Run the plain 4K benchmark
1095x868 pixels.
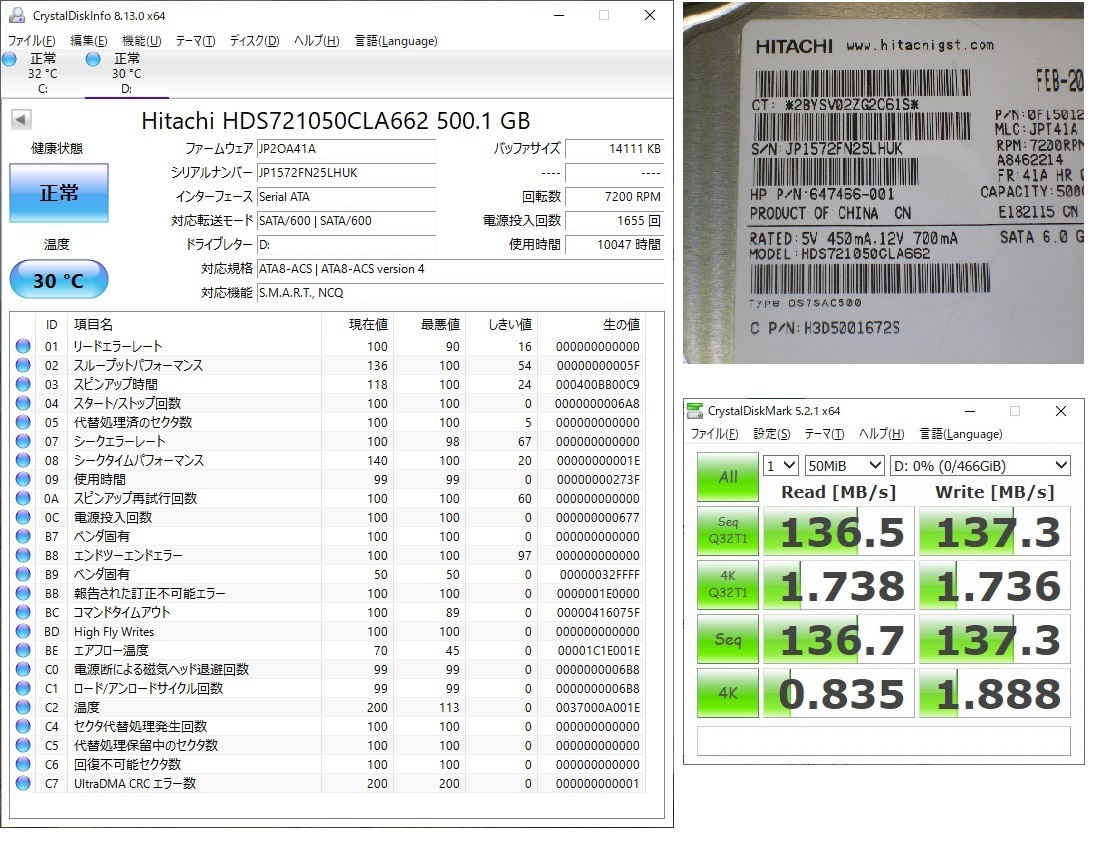[x=728, y=693]
